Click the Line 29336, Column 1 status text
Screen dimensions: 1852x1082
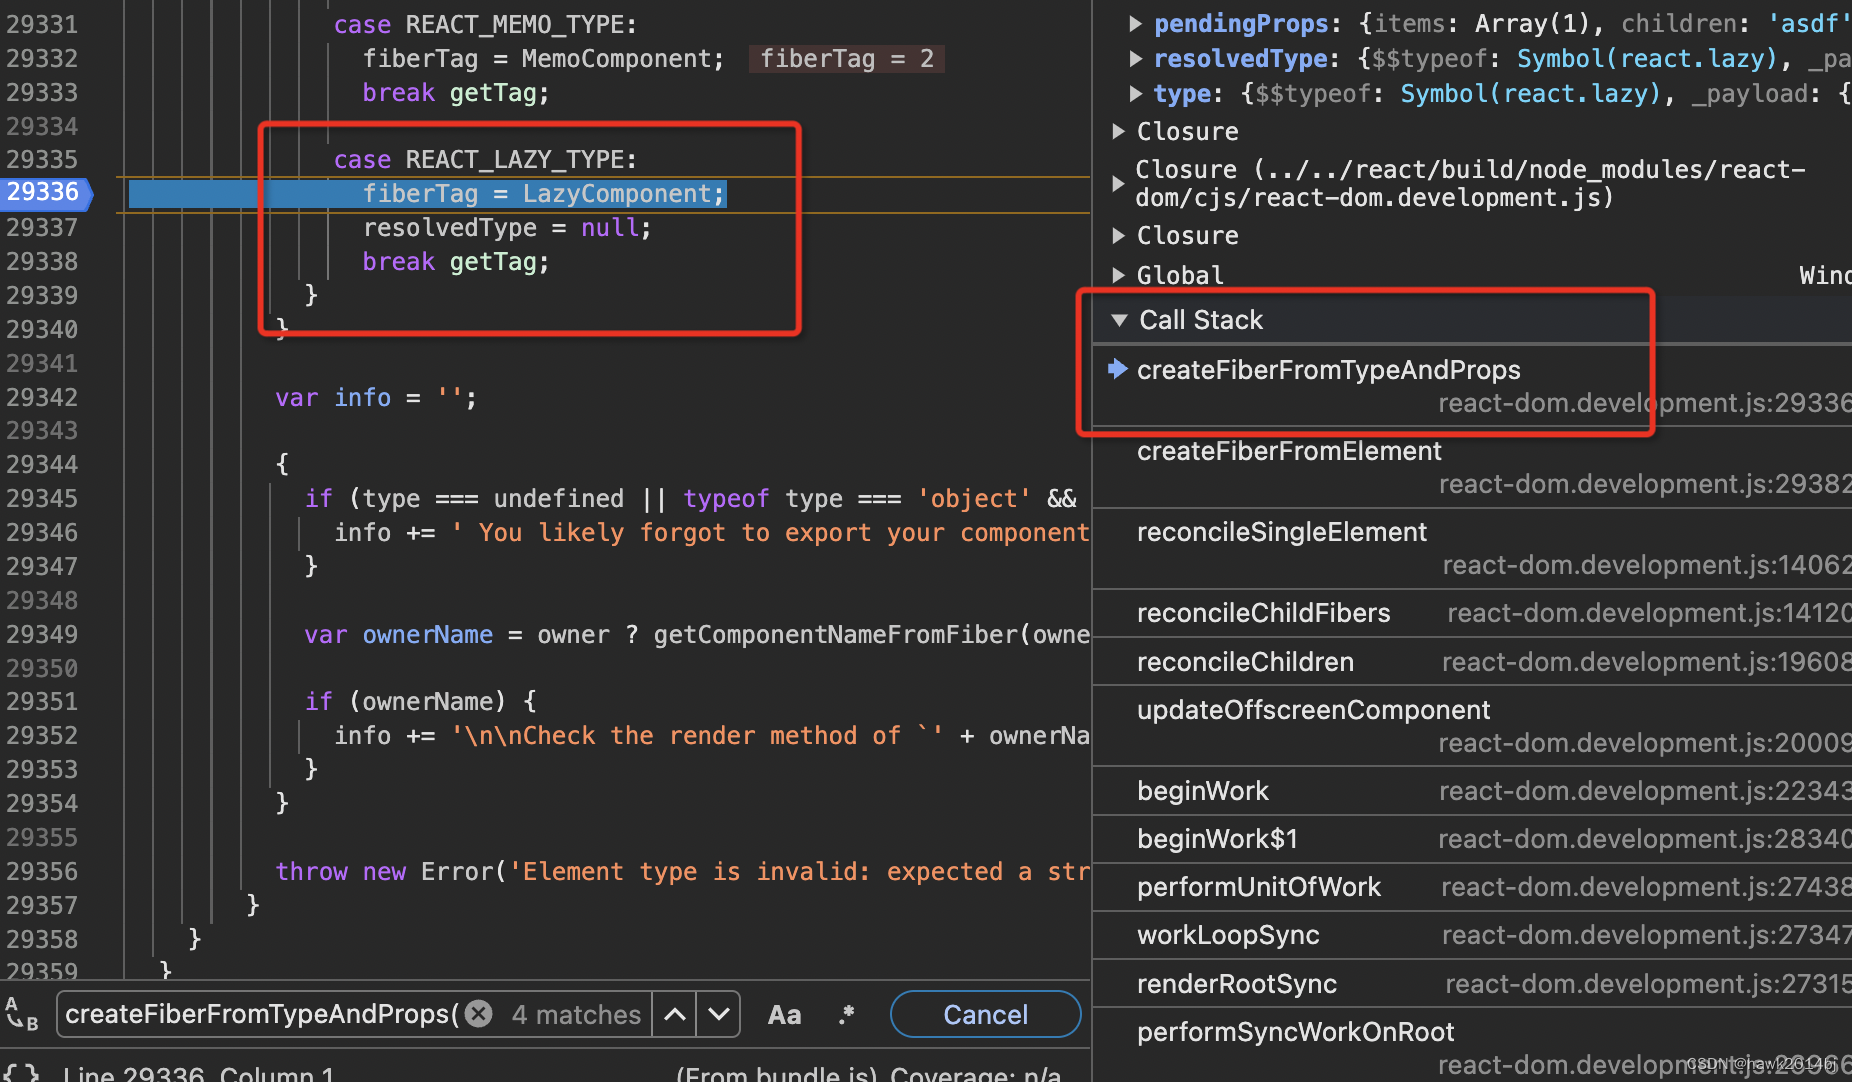coord(198,1073)
